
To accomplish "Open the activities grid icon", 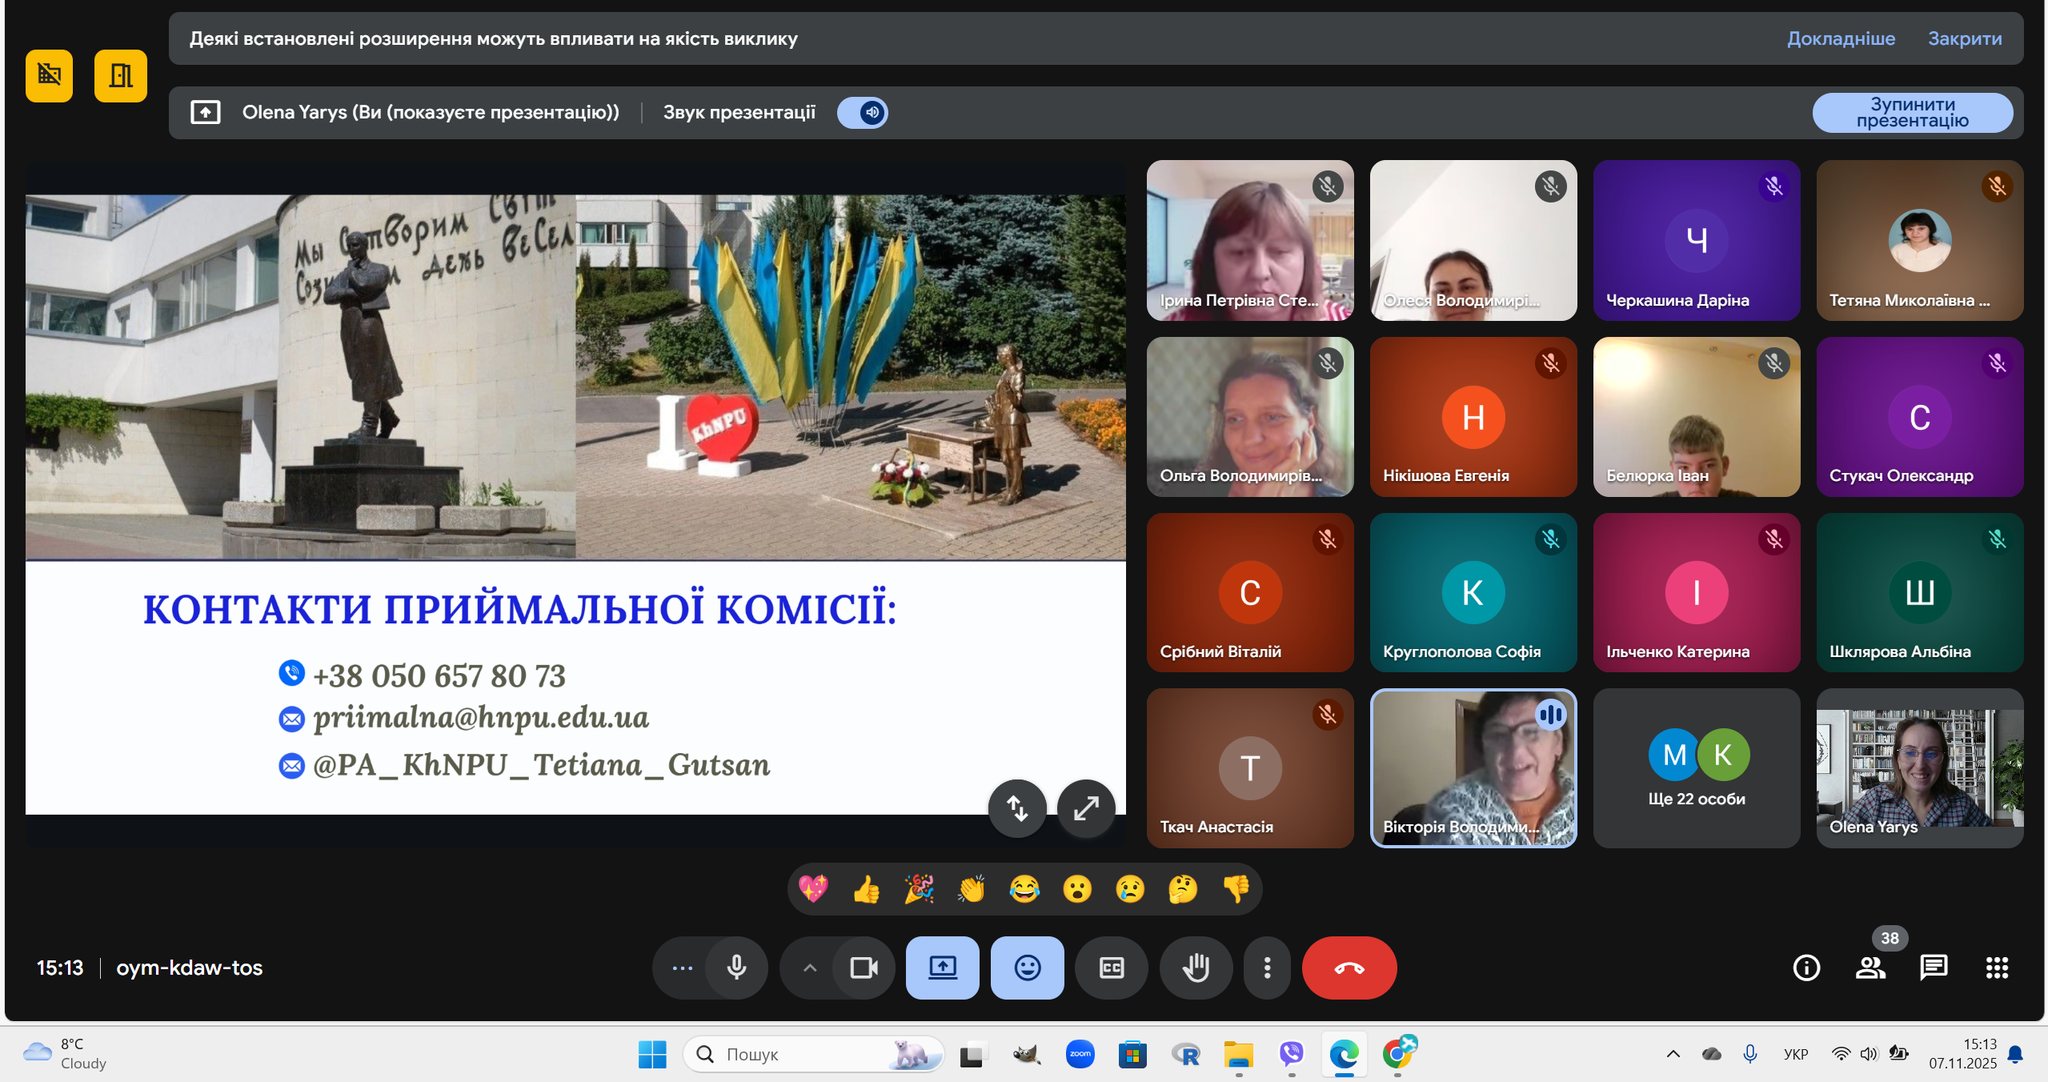I will pos(1996,967).
